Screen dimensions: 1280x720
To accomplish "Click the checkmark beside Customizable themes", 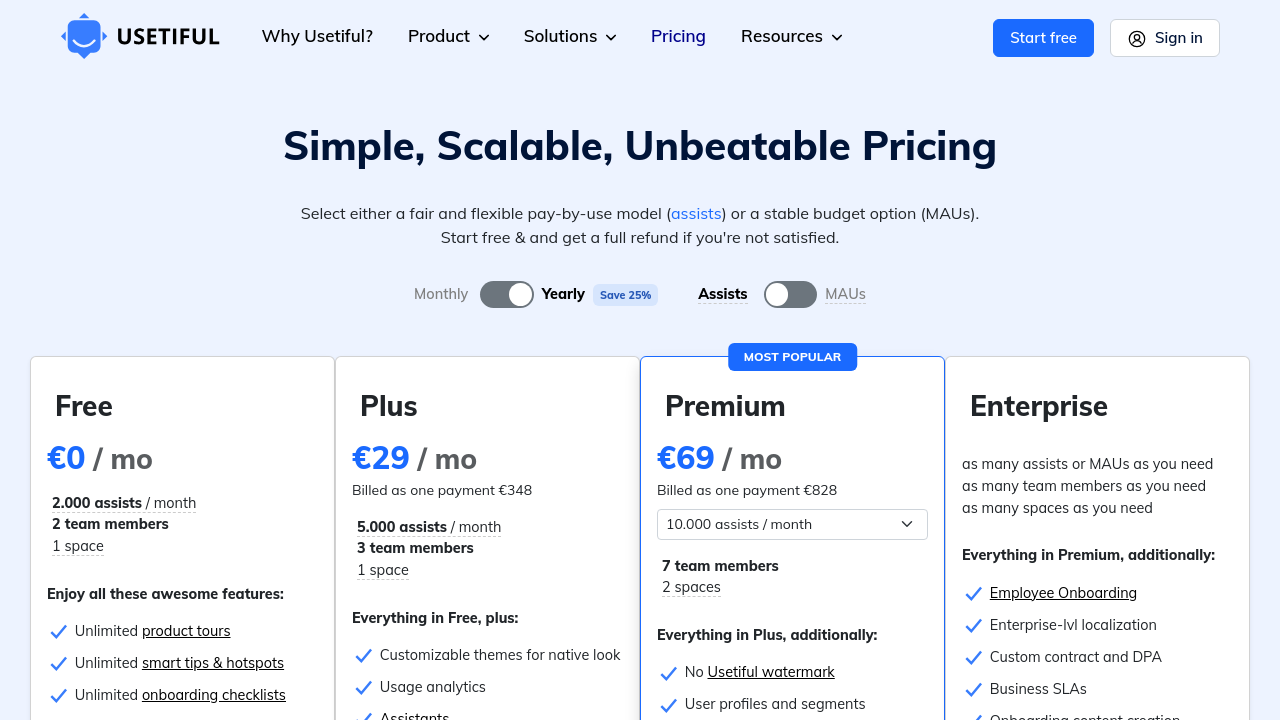I will (x=364, y=656).
